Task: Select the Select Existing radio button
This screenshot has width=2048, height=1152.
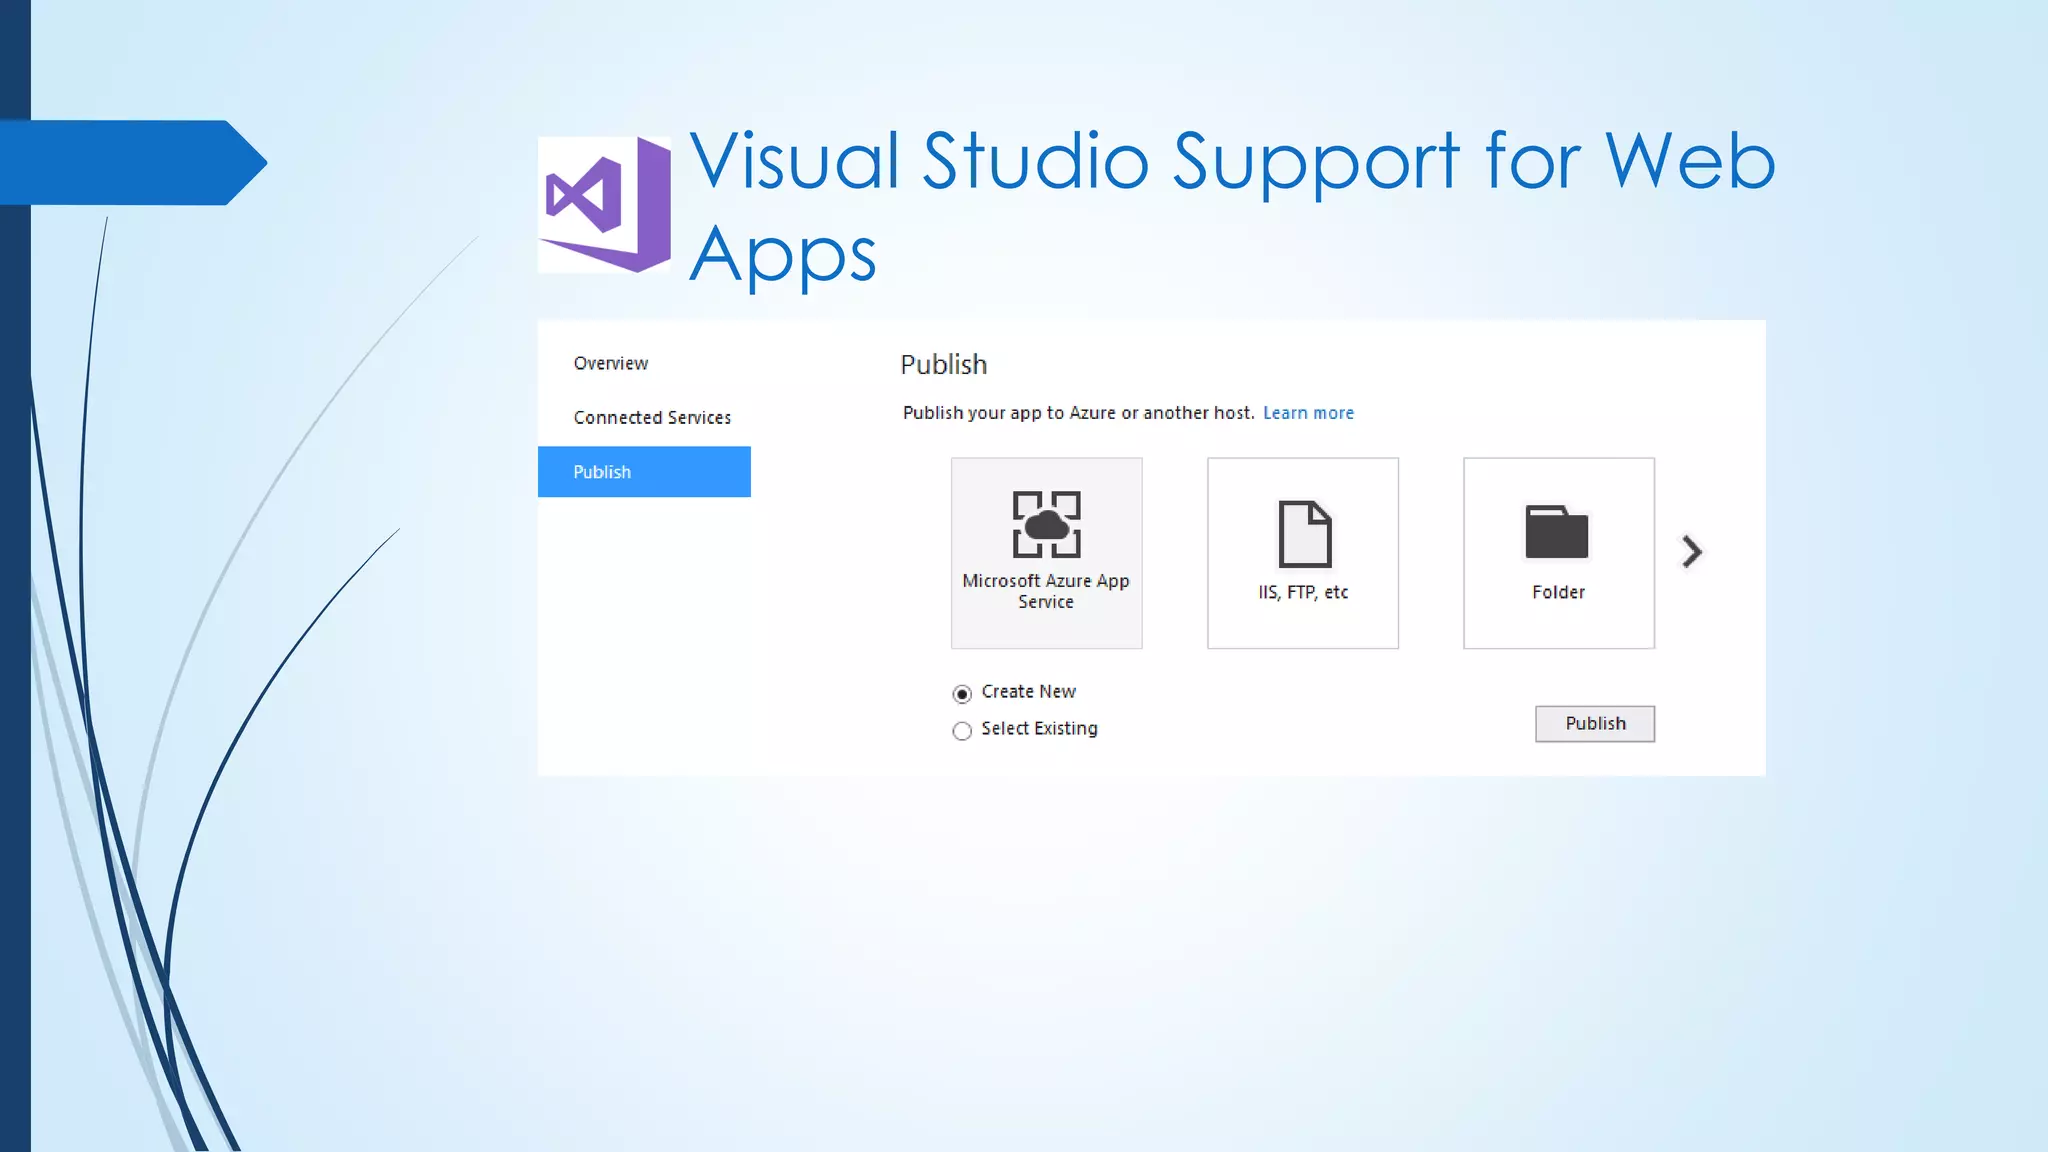Action: [x=962, y=731]
